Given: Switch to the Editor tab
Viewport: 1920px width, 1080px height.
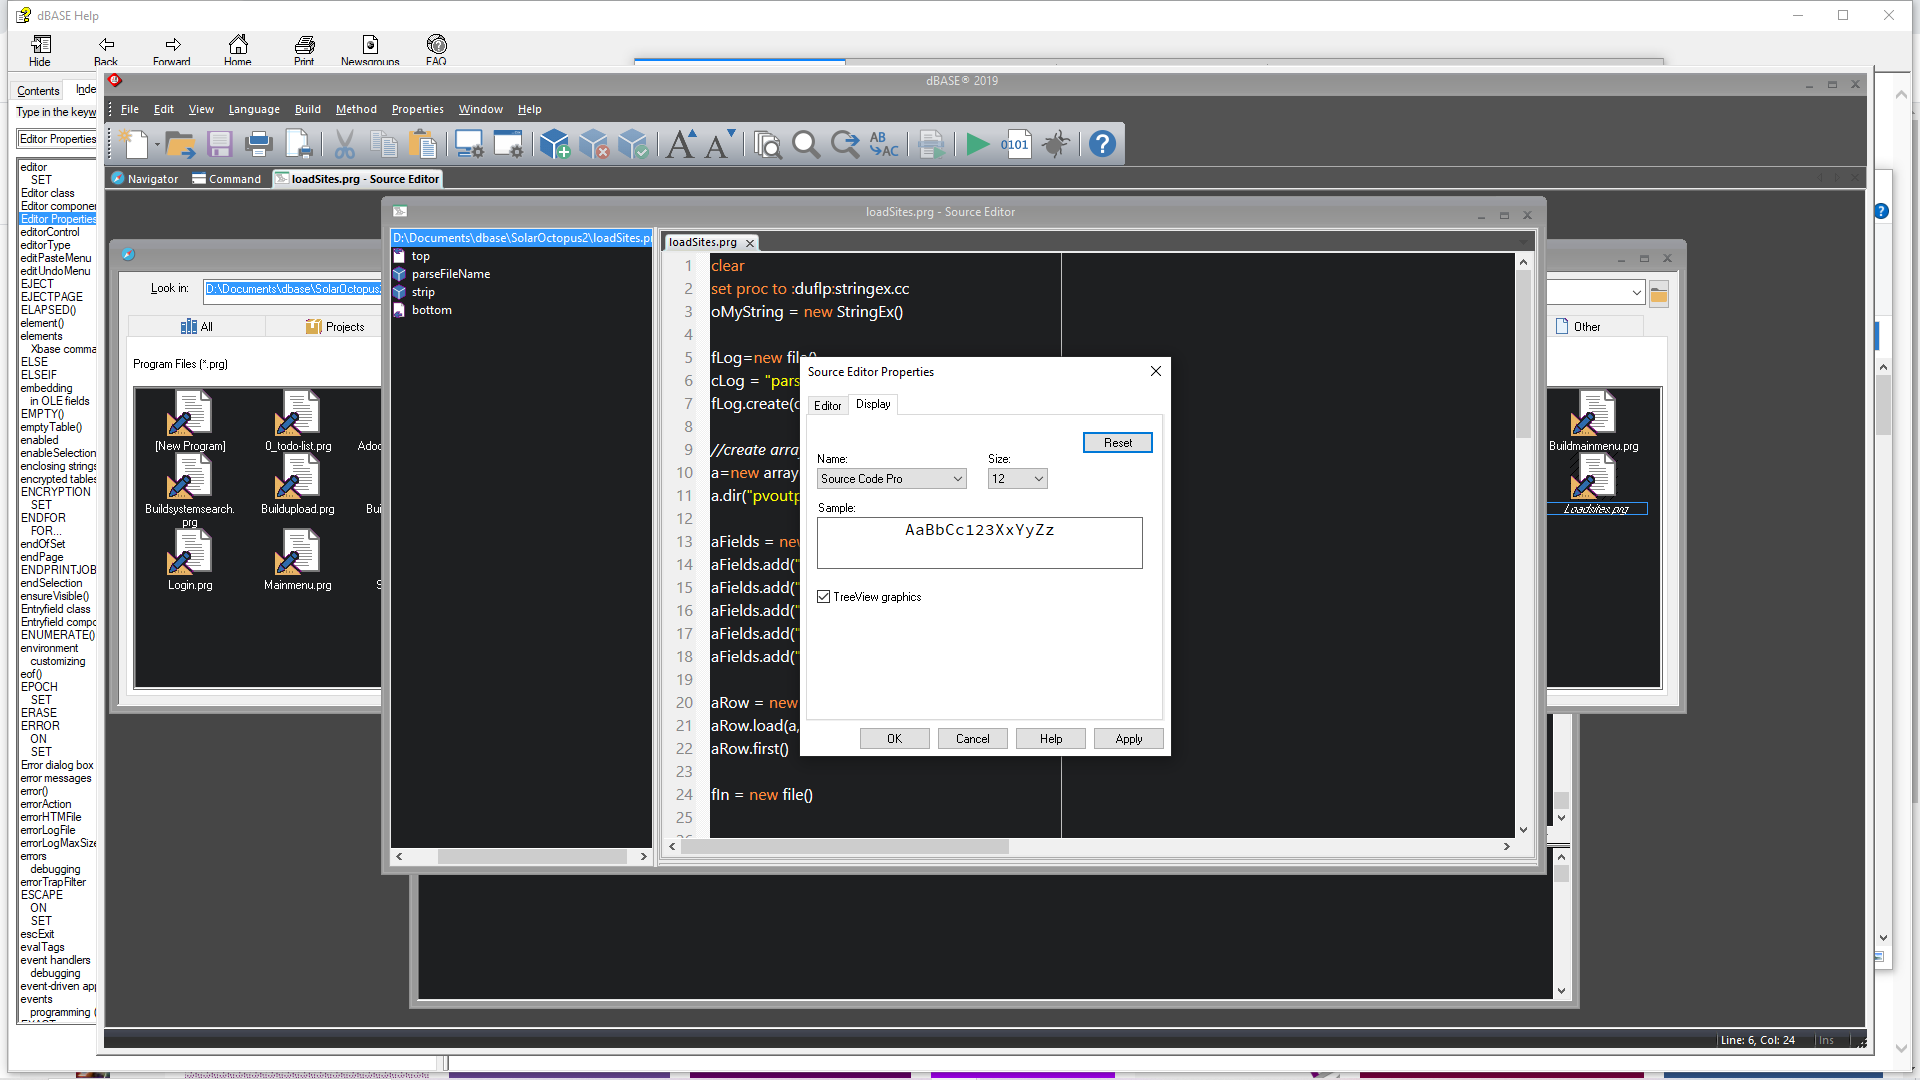Looking at the screenshot, I should [x=827, y=406].
